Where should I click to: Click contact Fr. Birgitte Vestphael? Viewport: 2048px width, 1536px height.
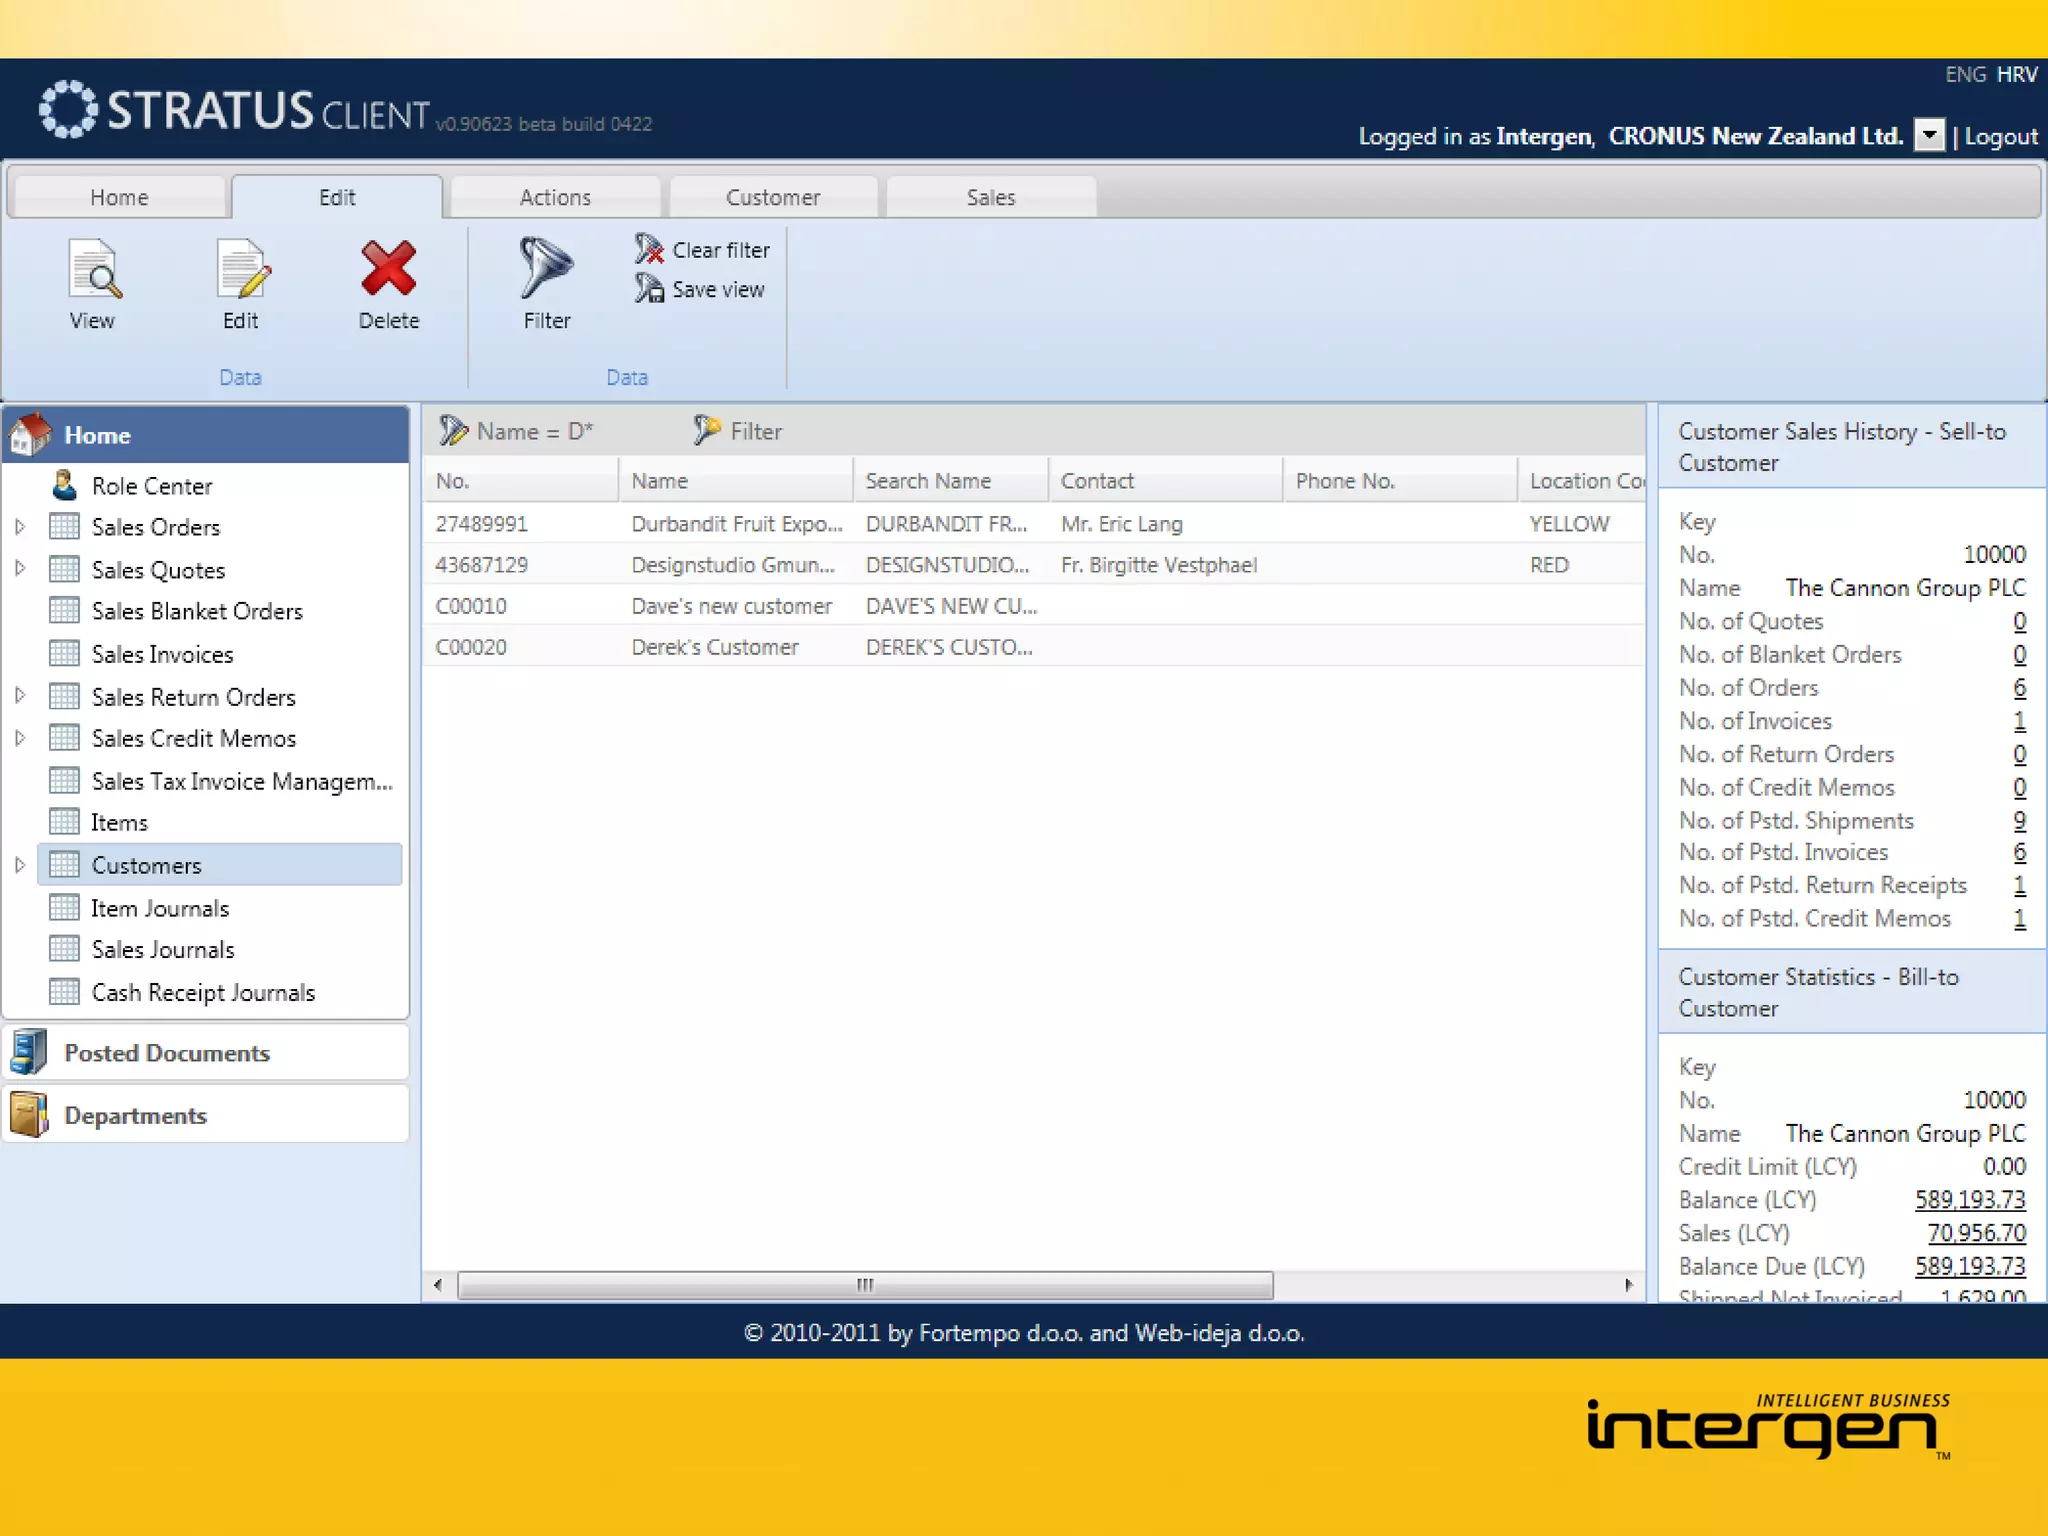click(x=1158, y=565)
